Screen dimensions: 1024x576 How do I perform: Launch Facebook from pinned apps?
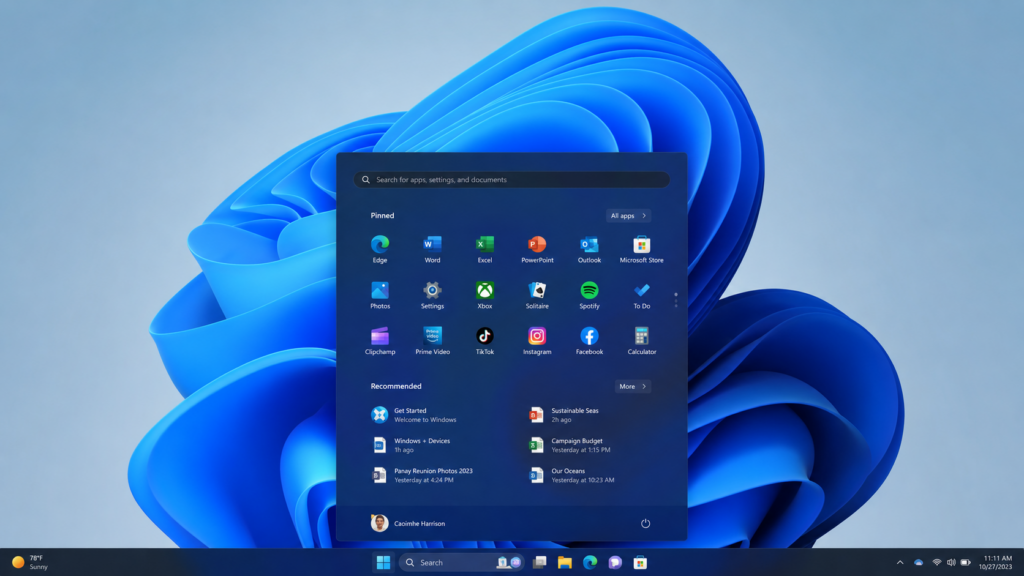[589, 340]
